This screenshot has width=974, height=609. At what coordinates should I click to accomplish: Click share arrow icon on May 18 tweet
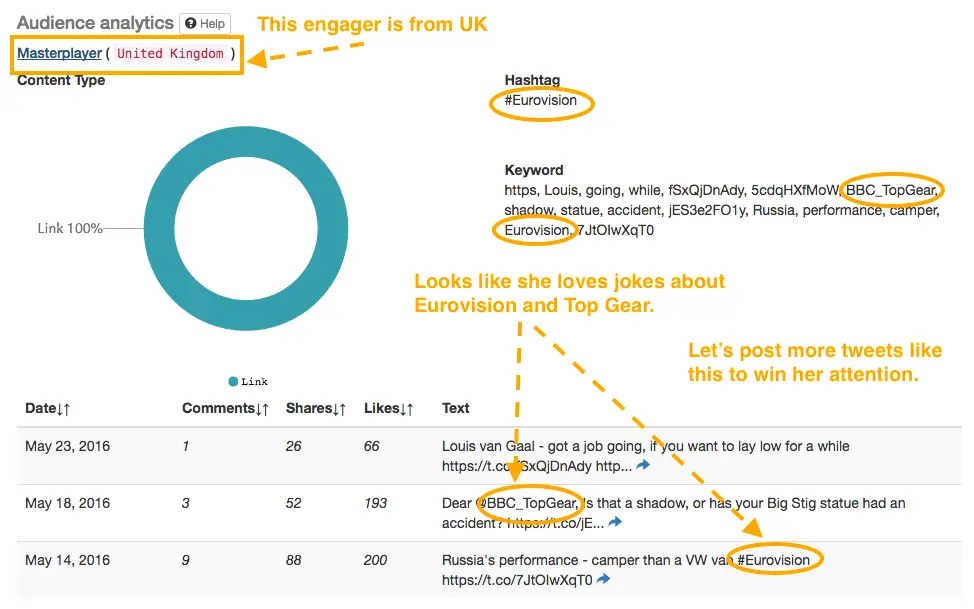click(x=615, y=522)
